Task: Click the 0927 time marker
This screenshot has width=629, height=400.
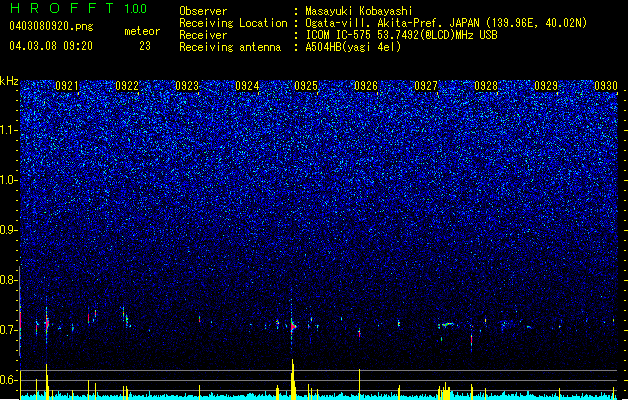Action: click(426, 86)
